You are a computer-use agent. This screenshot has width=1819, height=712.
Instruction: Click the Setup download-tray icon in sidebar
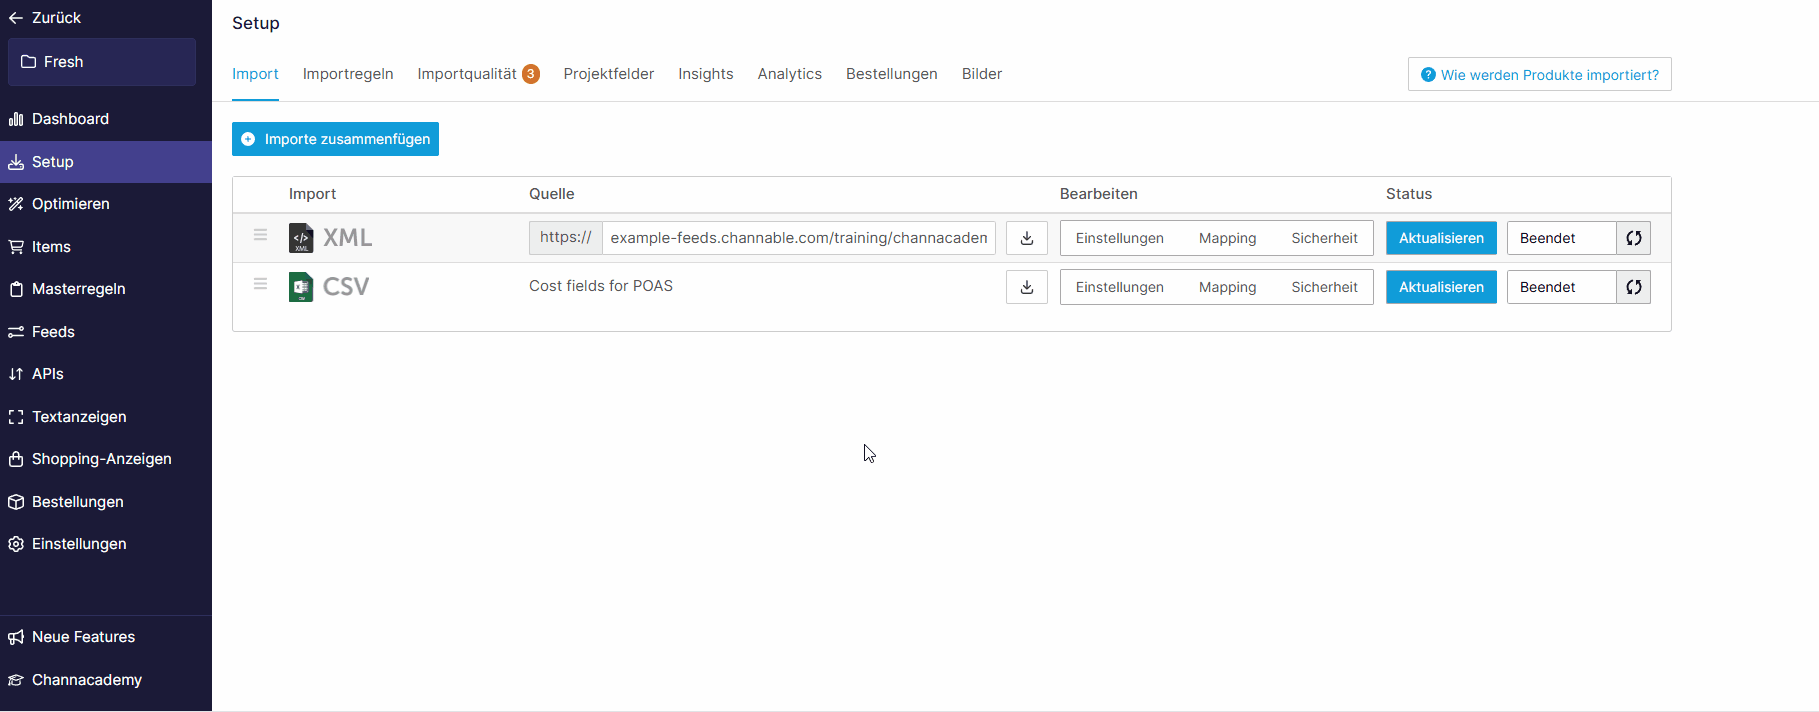16,162
